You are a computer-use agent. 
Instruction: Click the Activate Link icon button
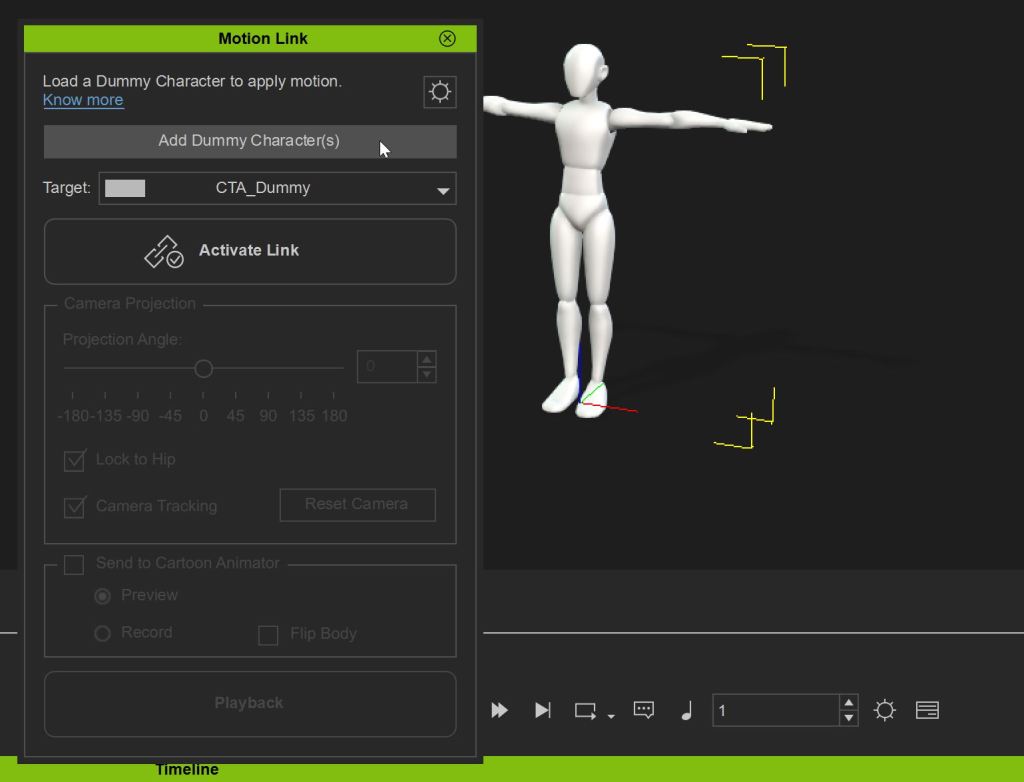[x=165, y=250]
